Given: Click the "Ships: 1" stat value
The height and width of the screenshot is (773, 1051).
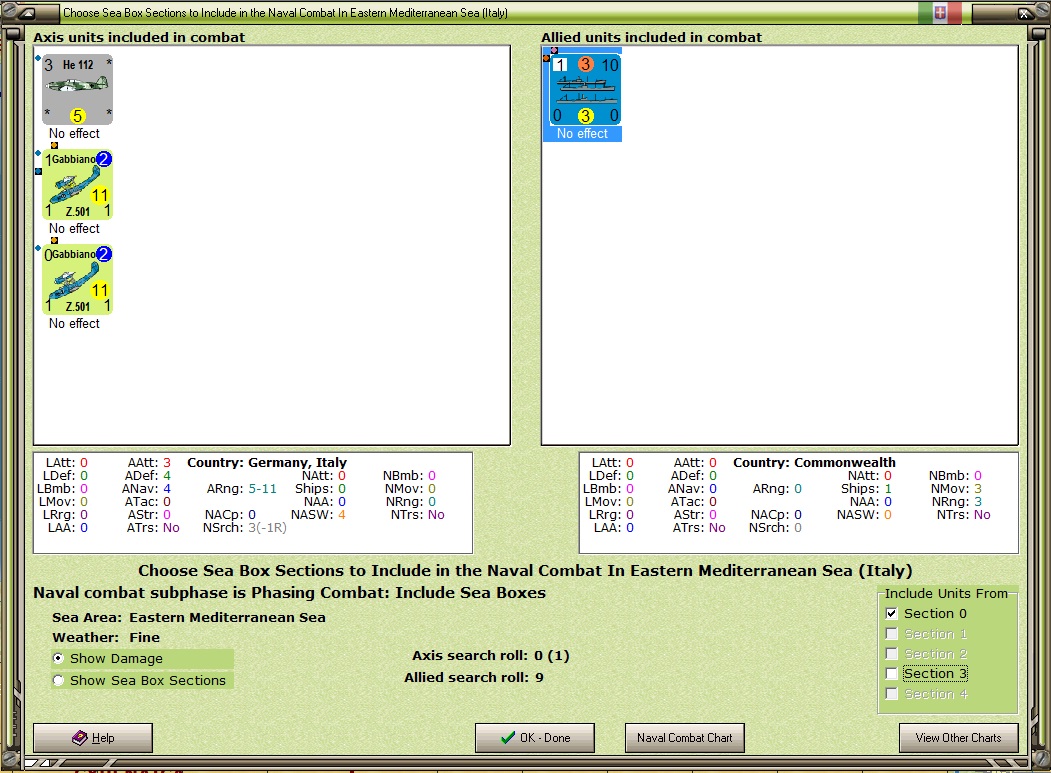Looking at the screenshot, I should tap(866, 489).
